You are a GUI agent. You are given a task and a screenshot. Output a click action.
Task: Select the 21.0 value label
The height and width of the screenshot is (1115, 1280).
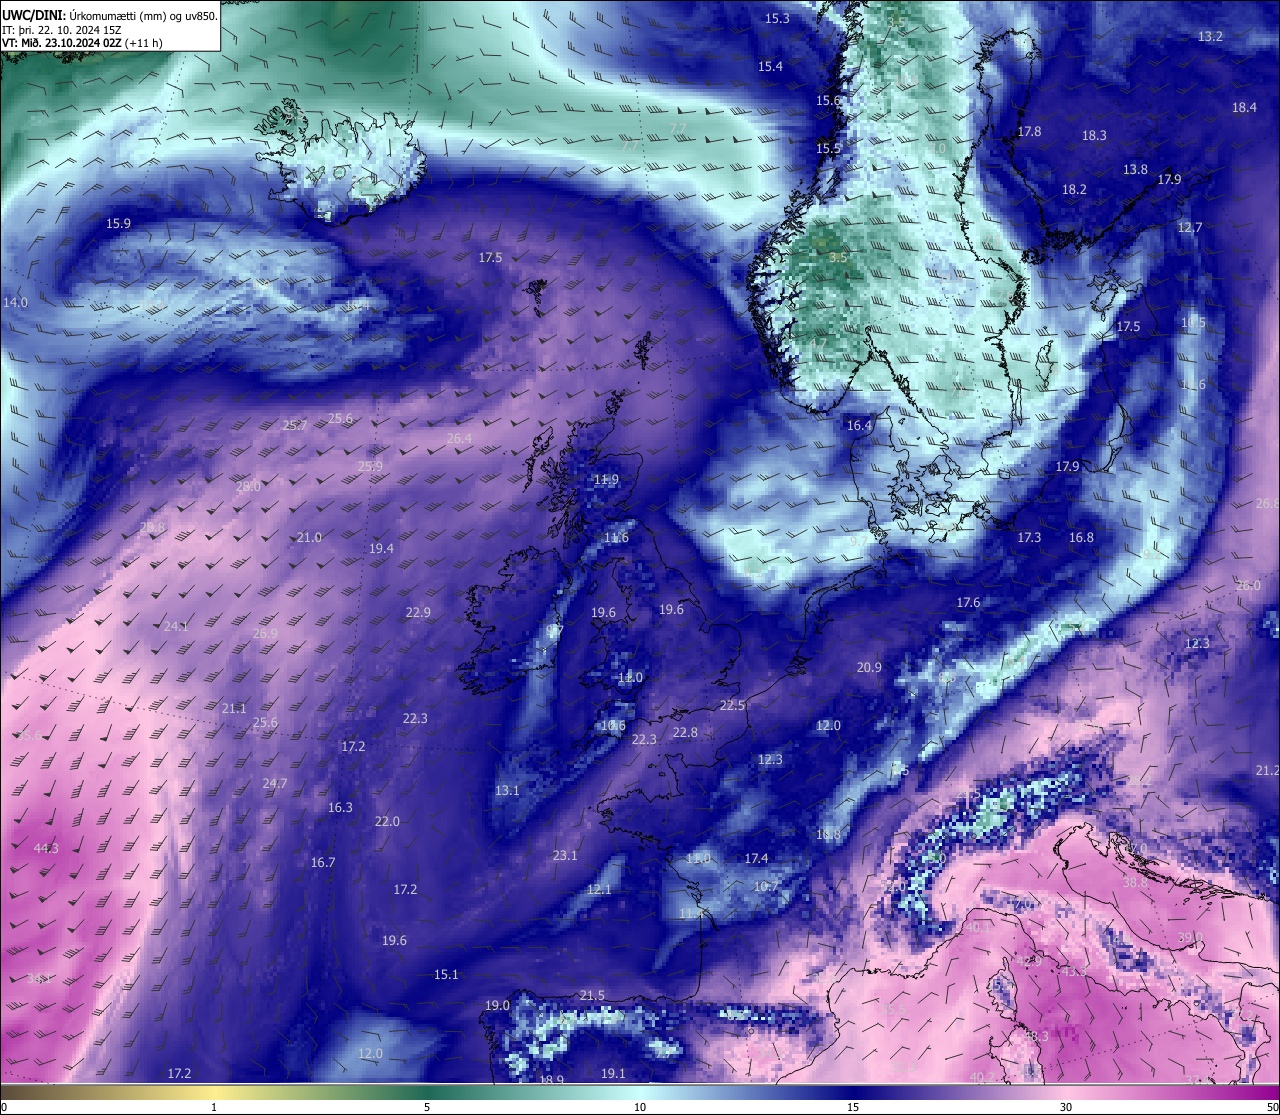pos(309,537)
